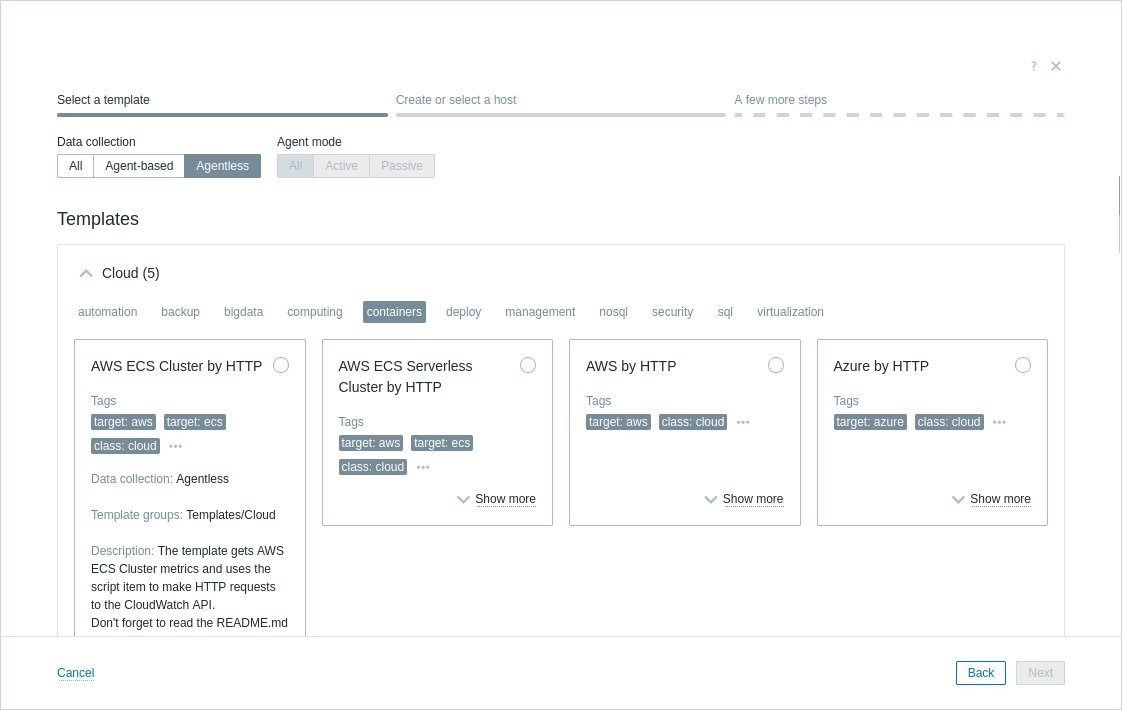Filter templates by bigdata subclass
Viewport: 1122px width, 710px height.
[x=243, y=312]
